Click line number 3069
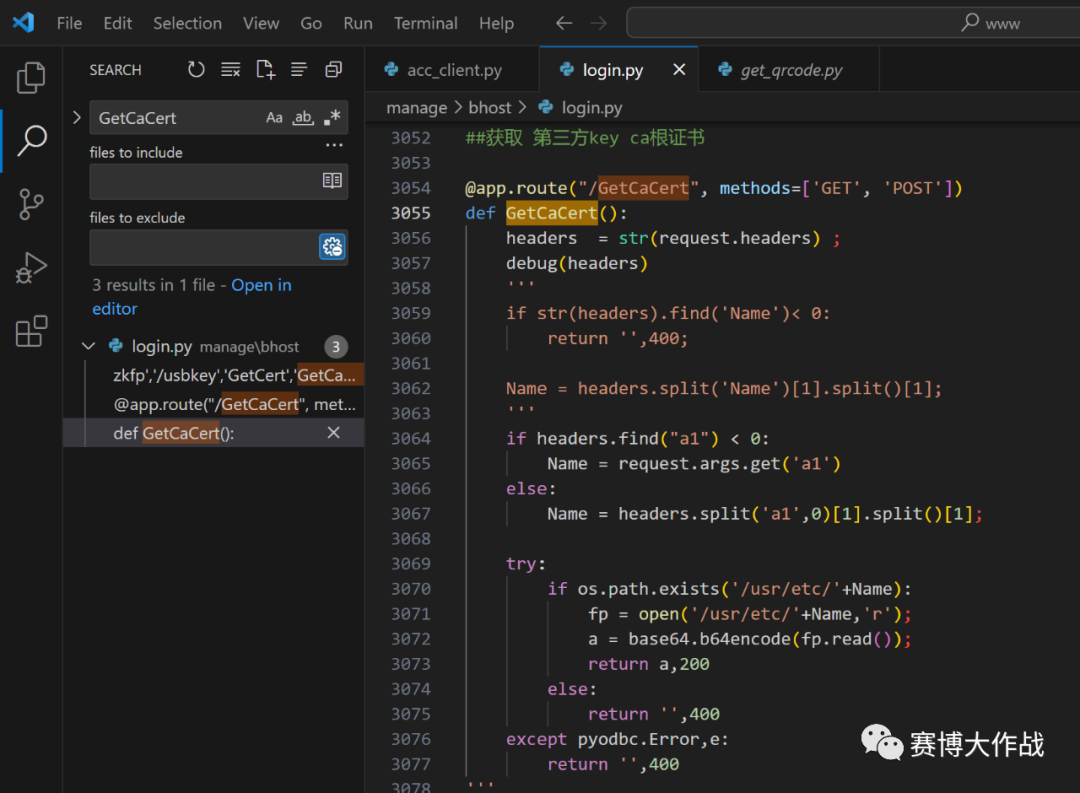 [x=411, y=564]
